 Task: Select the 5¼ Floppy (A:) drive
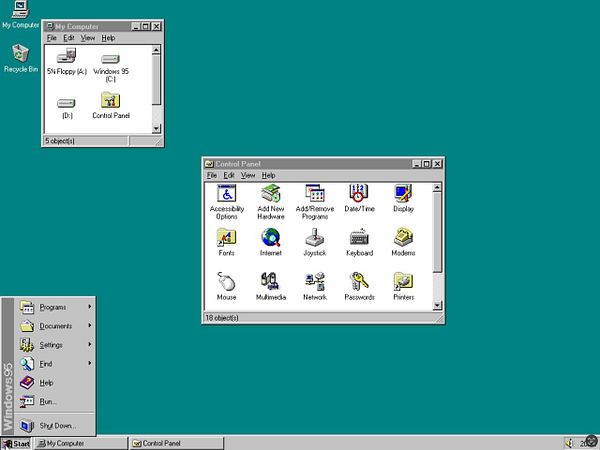(67, 61)
